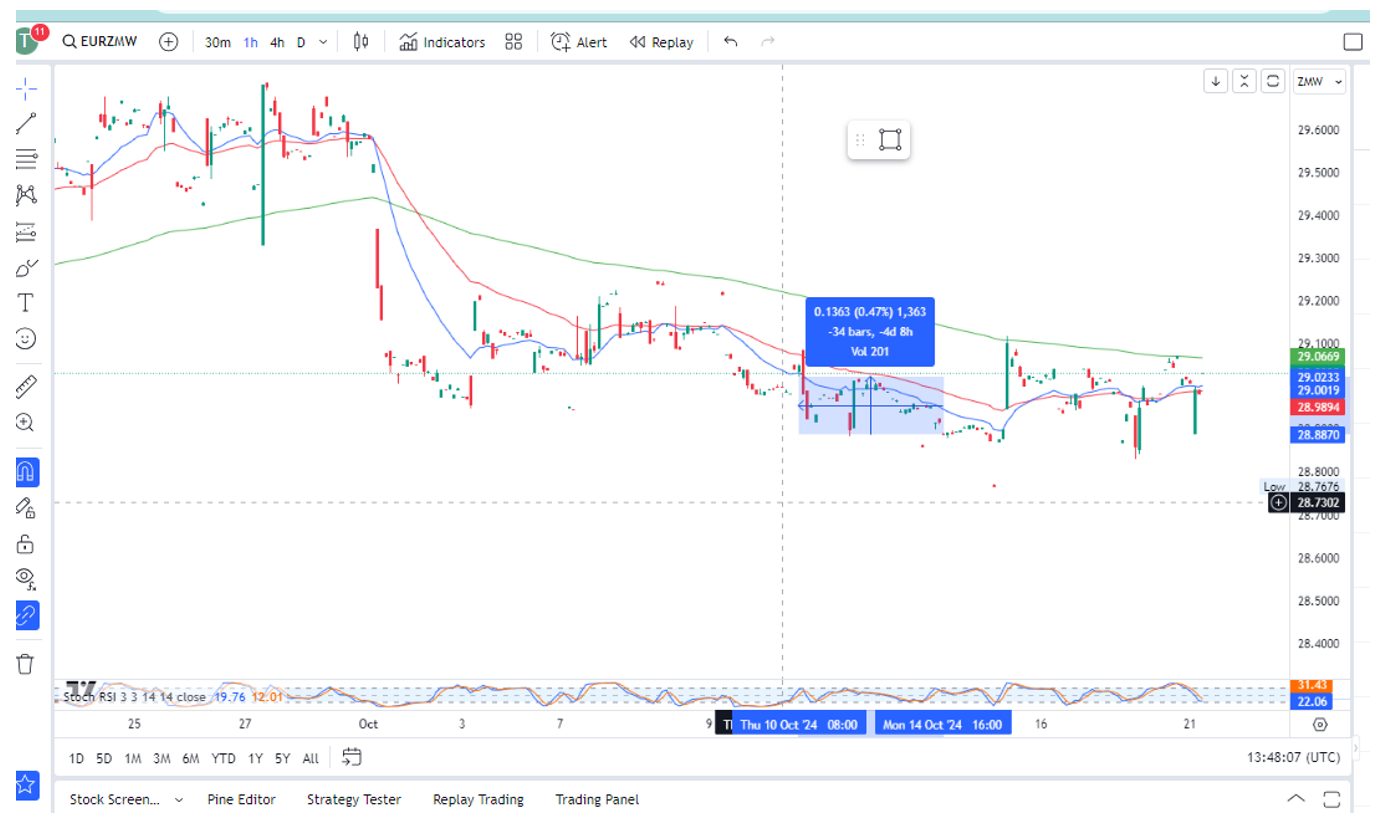This screenshot has height=826, width=1382.
Task: Set the date range to 5Y
Action: click(x=283, y=758)
